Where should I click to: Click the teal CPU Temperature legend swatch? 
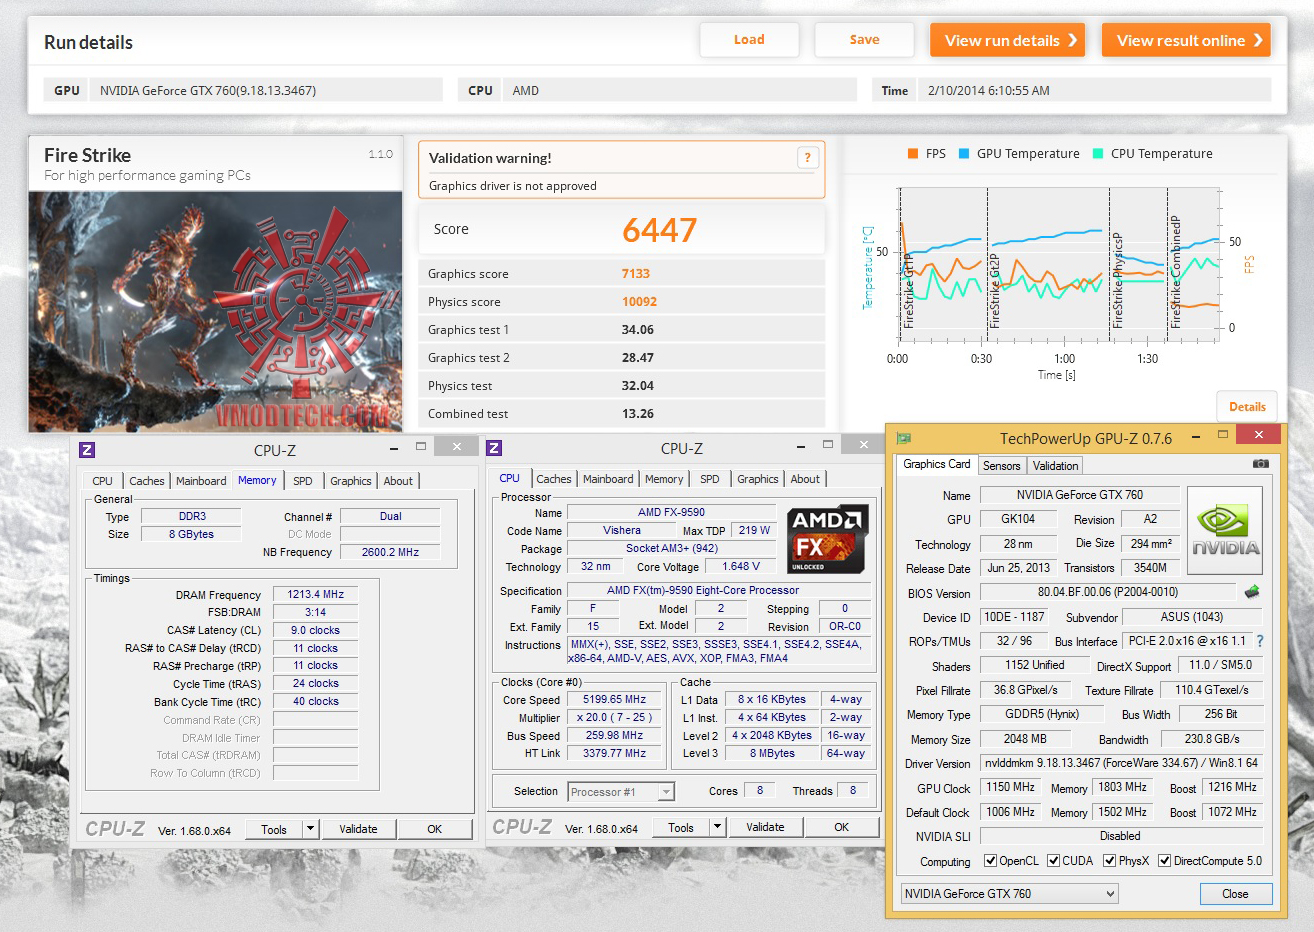click(1098, 154)
